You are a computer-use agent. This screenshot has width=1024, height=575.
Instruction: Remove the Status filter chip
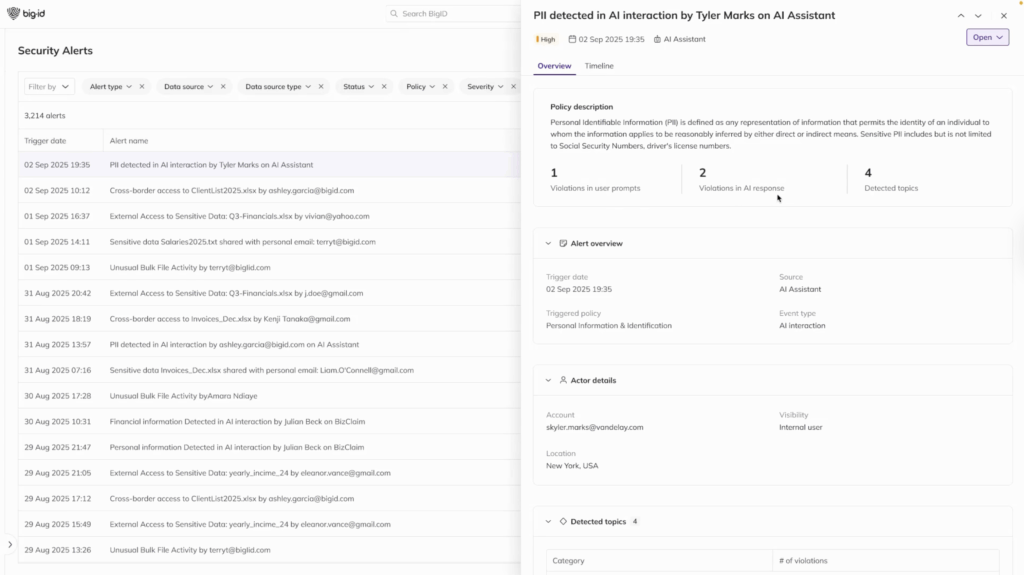tap(384, 87)
